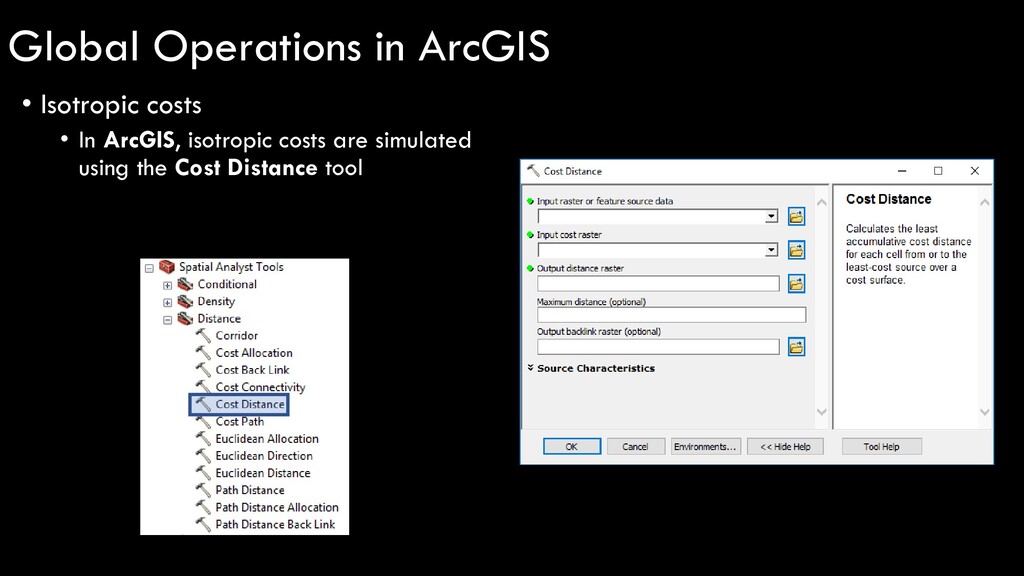Click the Path Distance hammer icon

coord(203,490)
